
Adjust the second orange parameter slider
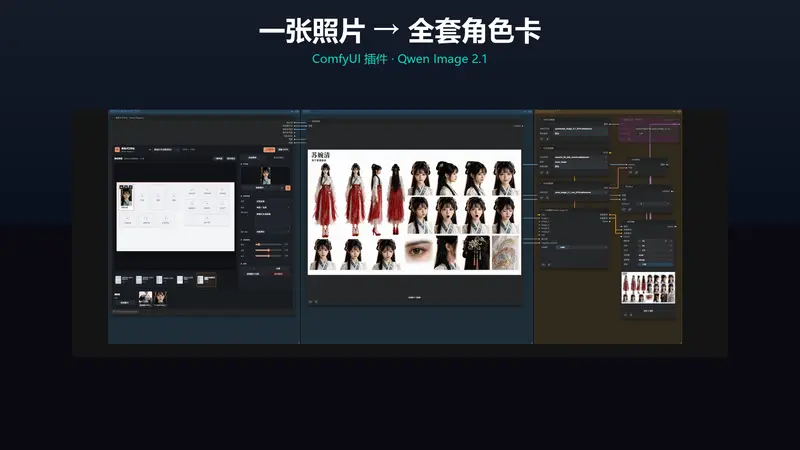point(269,250)
